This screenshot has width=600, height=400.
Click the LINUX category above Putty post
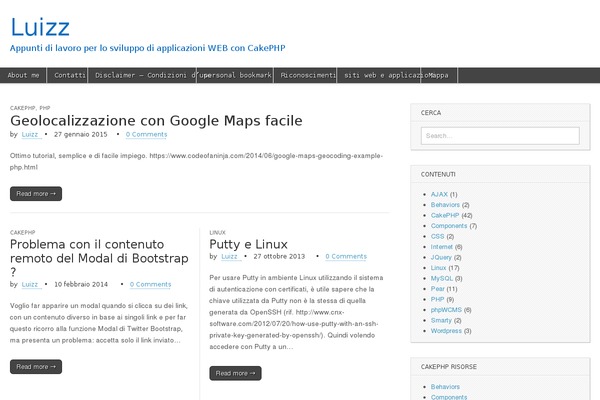pos(217,232)
